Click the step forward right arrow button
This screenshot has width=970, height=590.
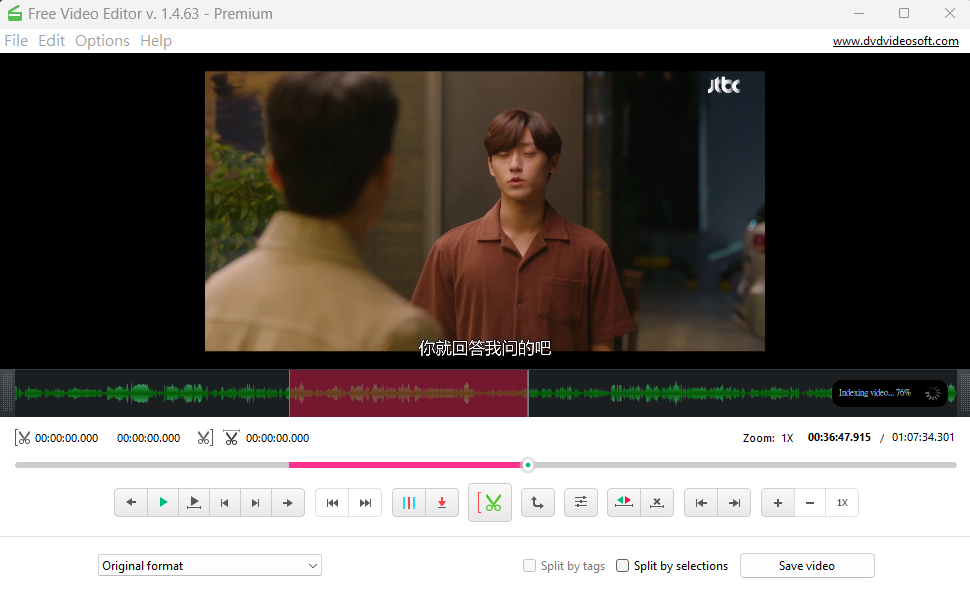(x=288, y=502)
